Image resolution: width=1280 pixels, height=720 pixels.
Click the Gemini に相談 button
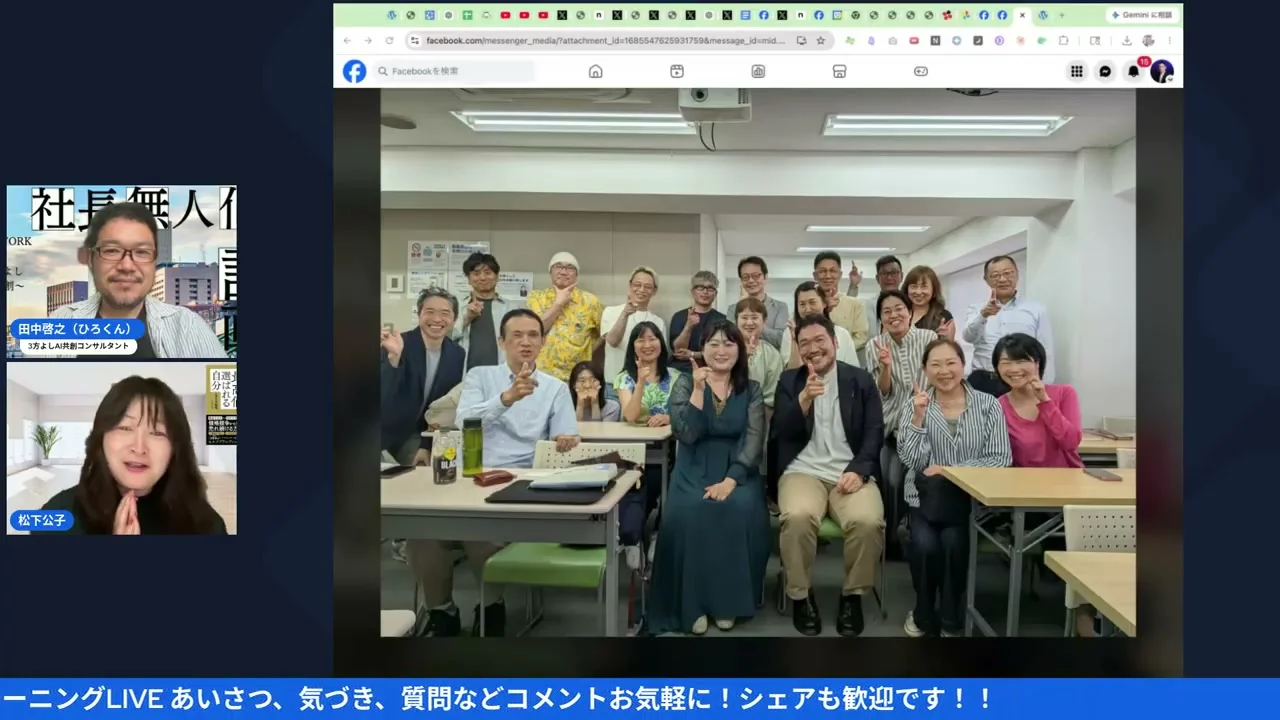click(1142, 15)
